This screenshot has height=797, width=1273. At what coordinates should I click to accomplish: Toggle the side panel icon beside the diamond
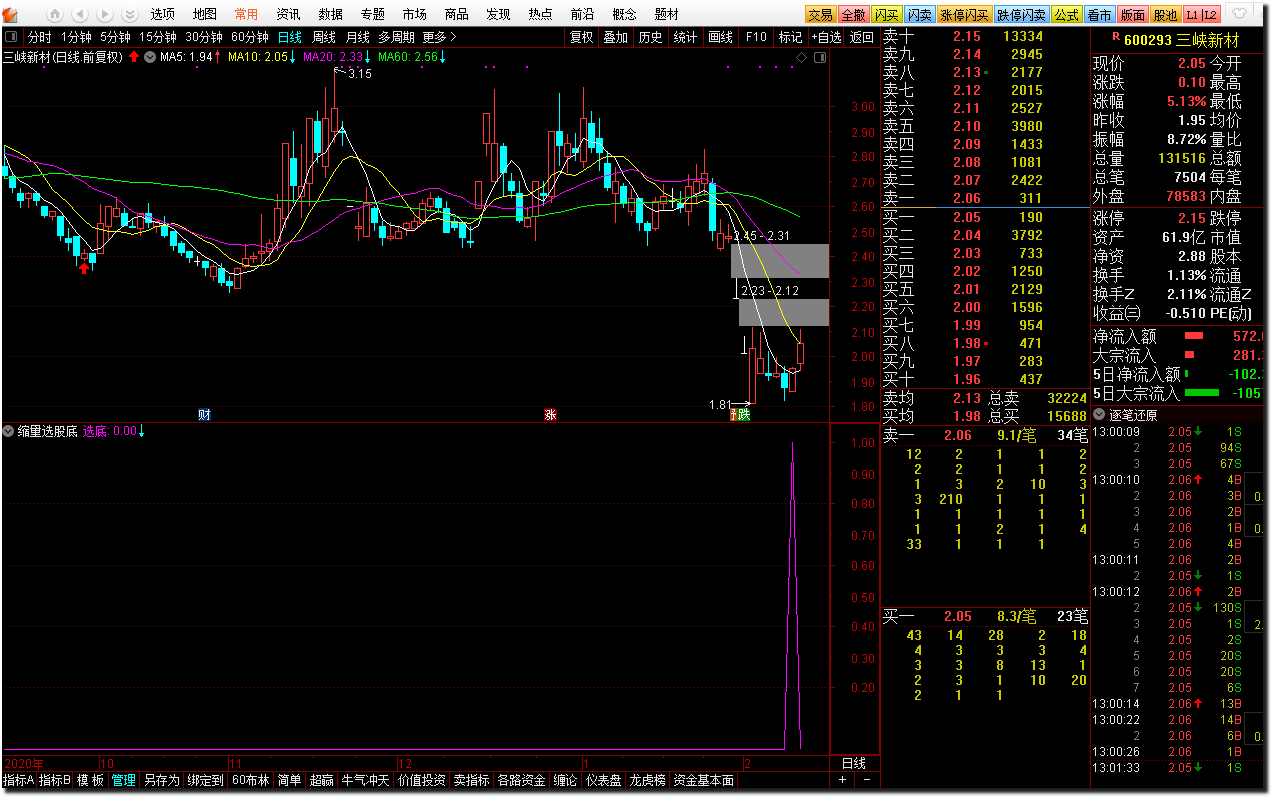click(x=821, y=58)
